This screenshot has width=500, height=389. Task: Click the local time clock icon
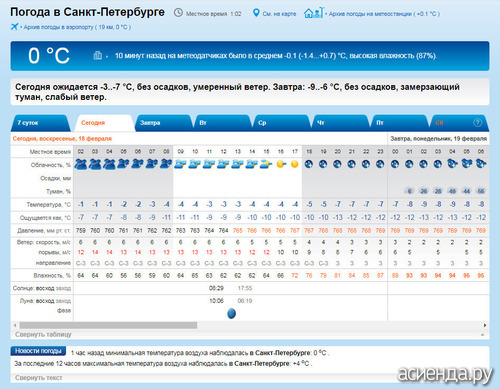[179, 13]
